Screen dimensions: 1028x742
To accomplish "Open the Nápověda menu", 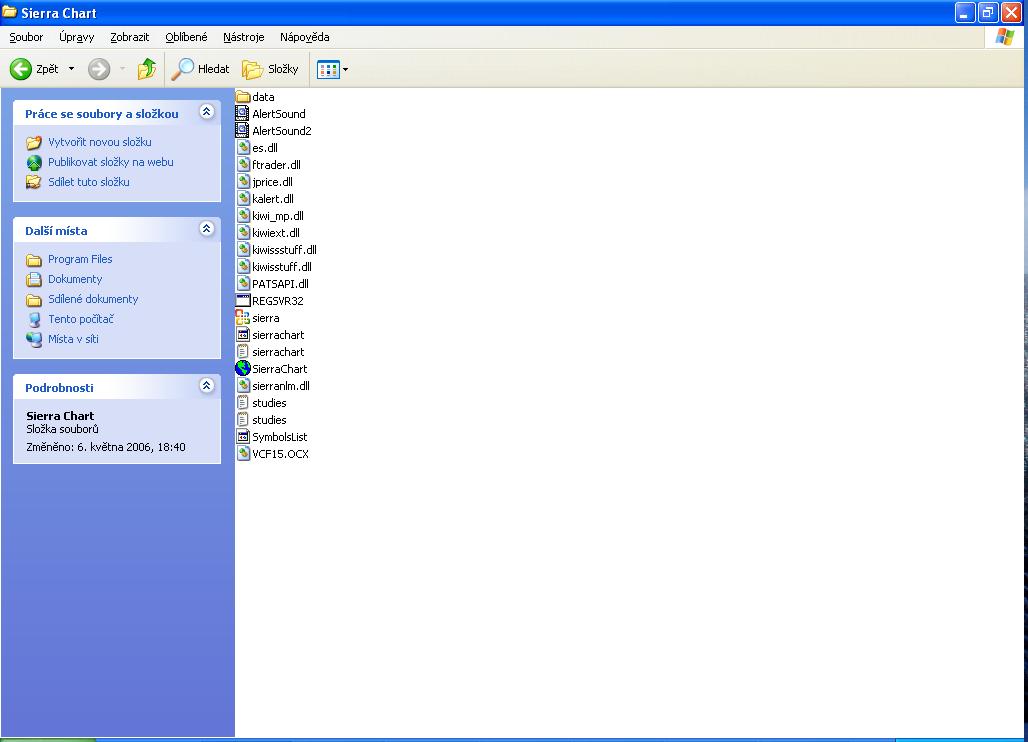I will point(305,37).
